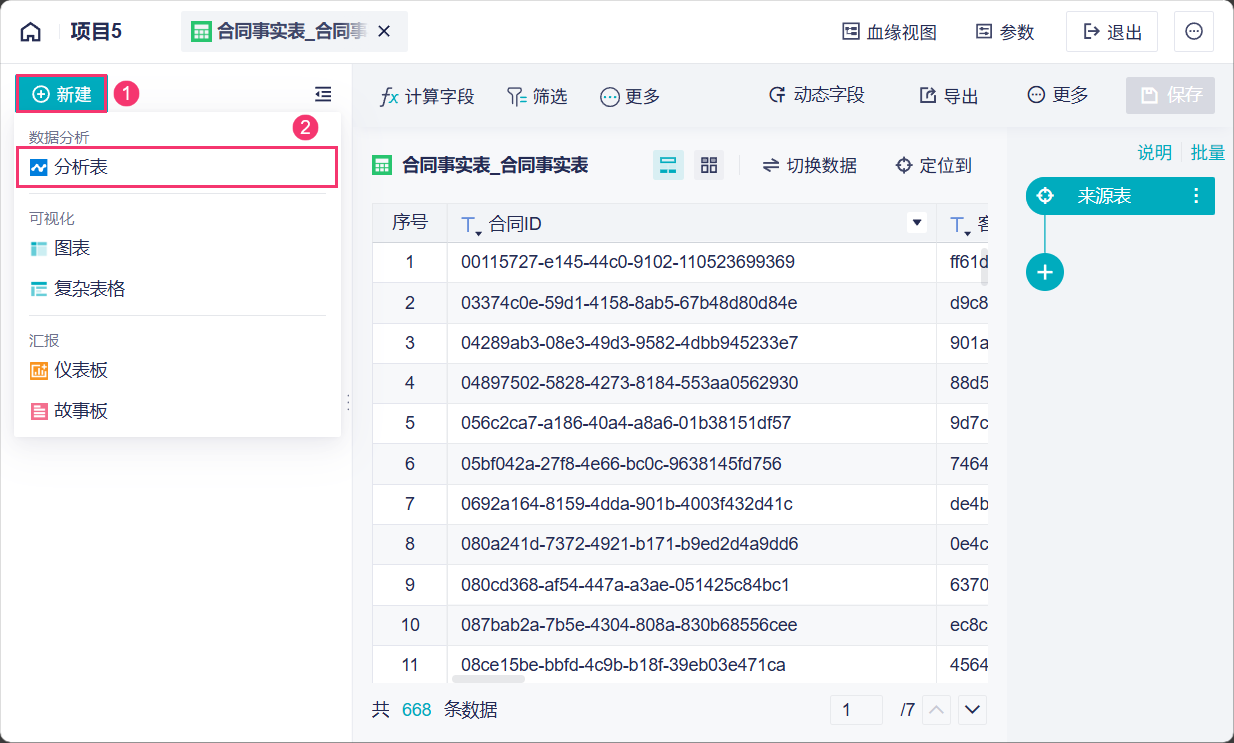Switch to grid card view toggle
This screenshot has width=1234, height=743.
point(709,166)
